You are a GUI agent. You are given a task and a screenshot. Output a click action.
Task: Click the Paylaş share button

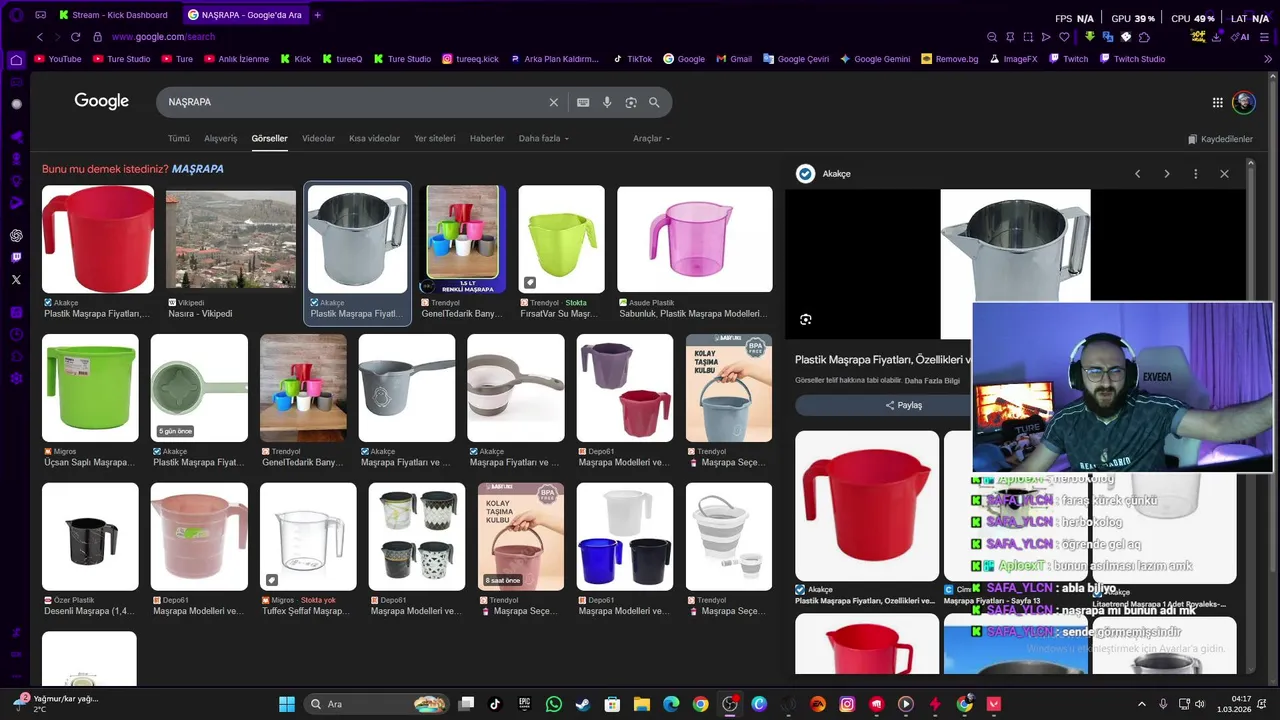[903, 405]
